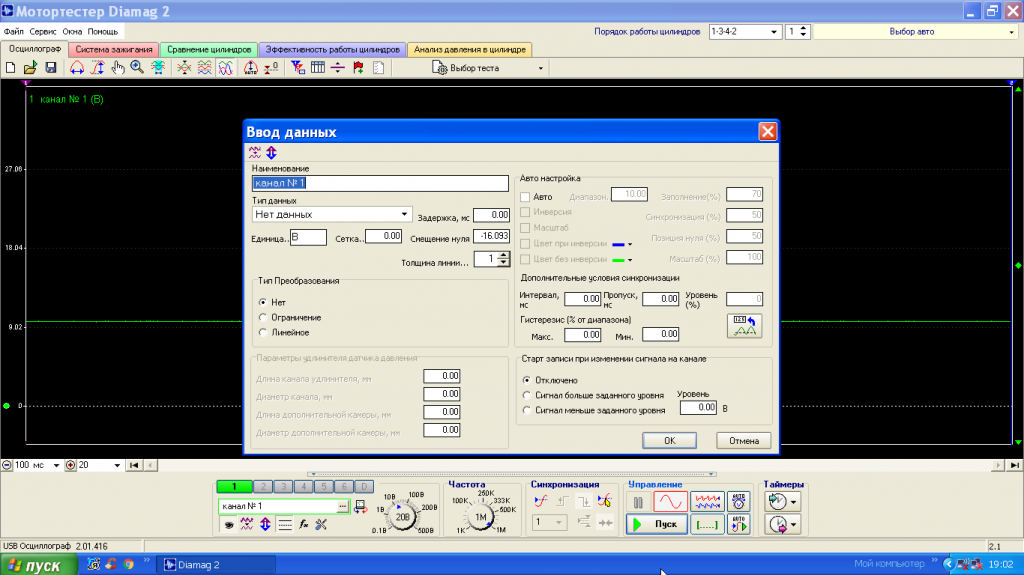1024x575 pixels.
Task: Select the Линейное radio button
Action: tap(263, 333)
